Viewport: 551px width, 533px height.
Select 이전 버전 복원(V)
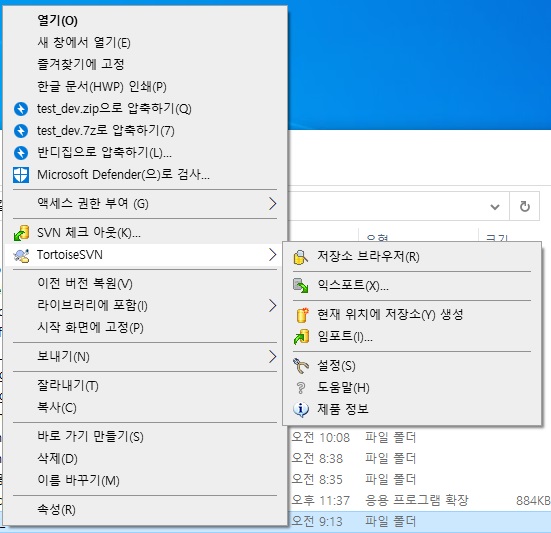[145, 284]
